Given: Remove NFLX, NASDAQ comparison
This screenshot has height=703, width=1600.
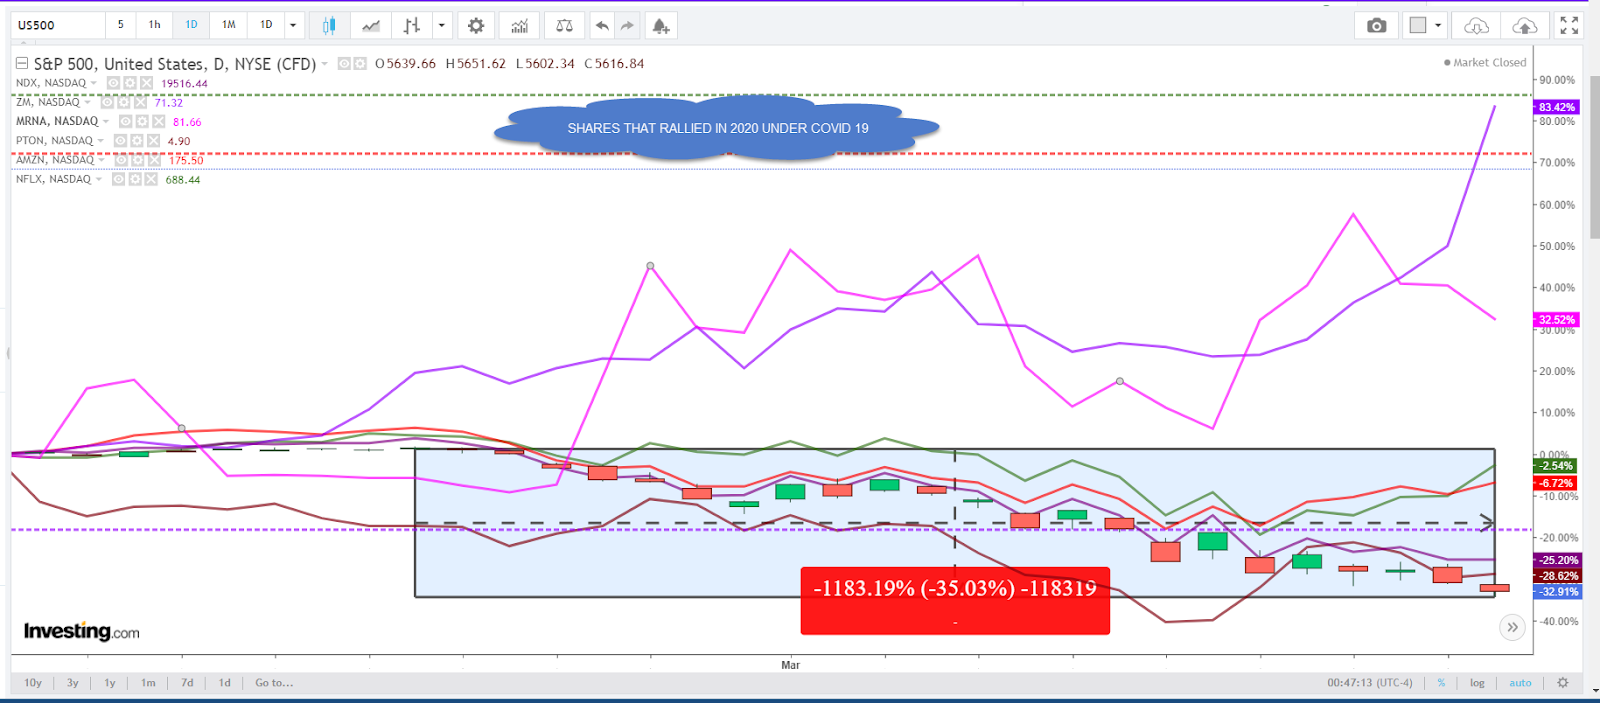Looking at the screenshot, I should click(x=150, y=179).
